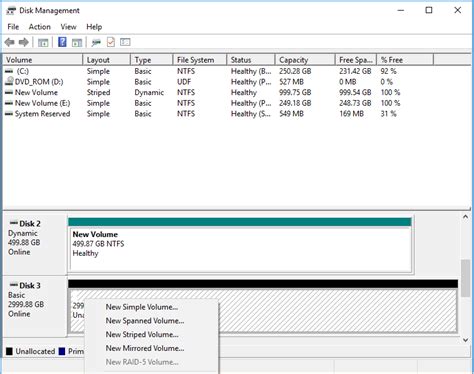
Task: Sort by the File System column header
Action: pos(200,60)
